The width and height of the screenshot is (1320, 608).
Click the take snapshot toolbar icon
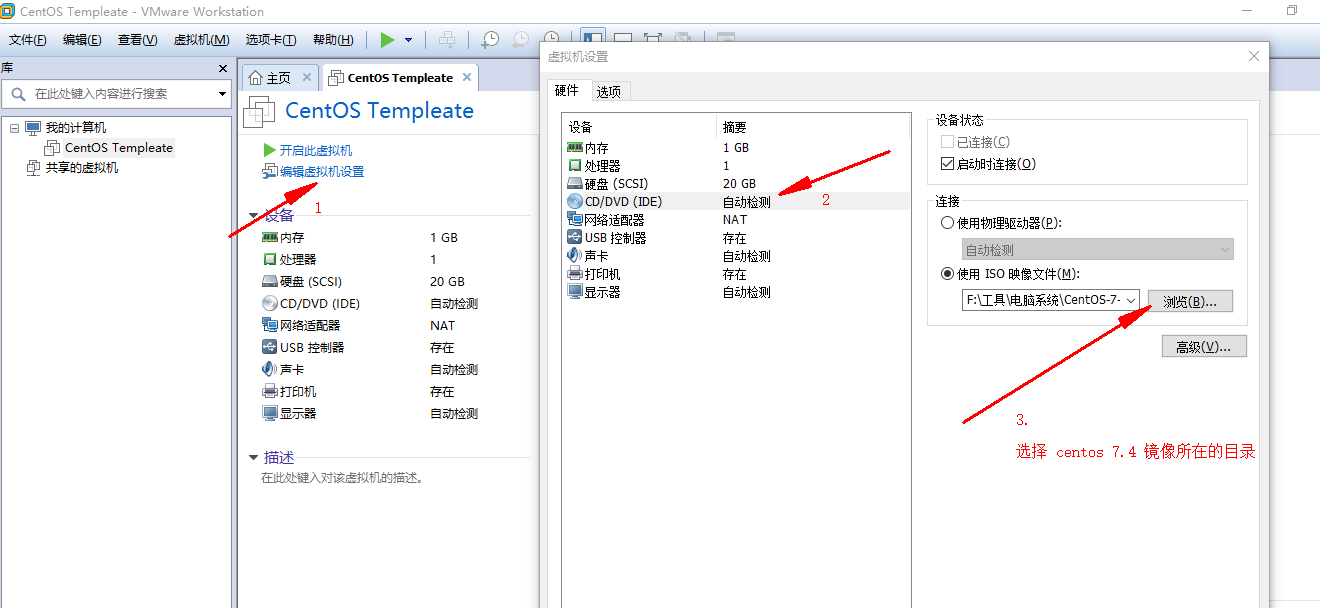[489, 40]
